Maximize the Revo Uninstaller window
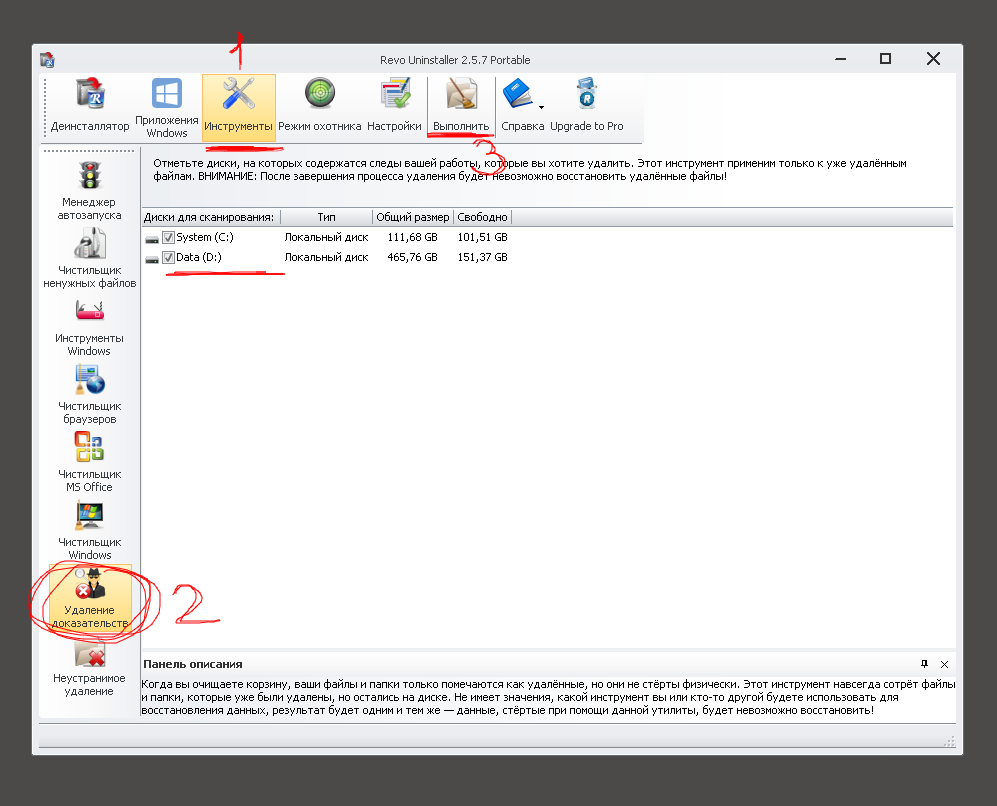Viewport: 997px width, 806px height. 885,58
